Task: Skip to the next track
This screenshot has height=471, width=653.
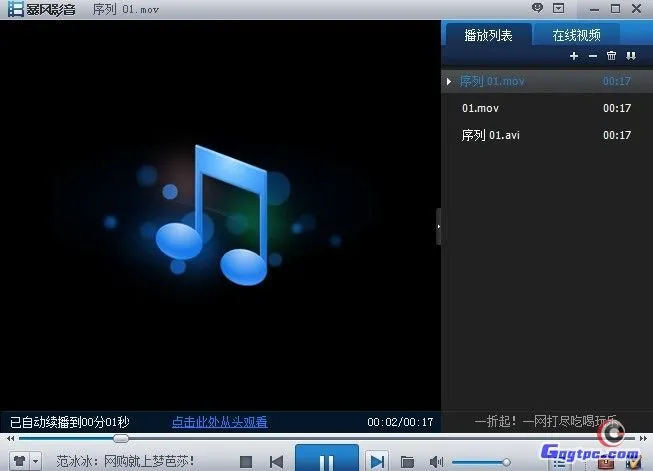Action: [376, 461]
